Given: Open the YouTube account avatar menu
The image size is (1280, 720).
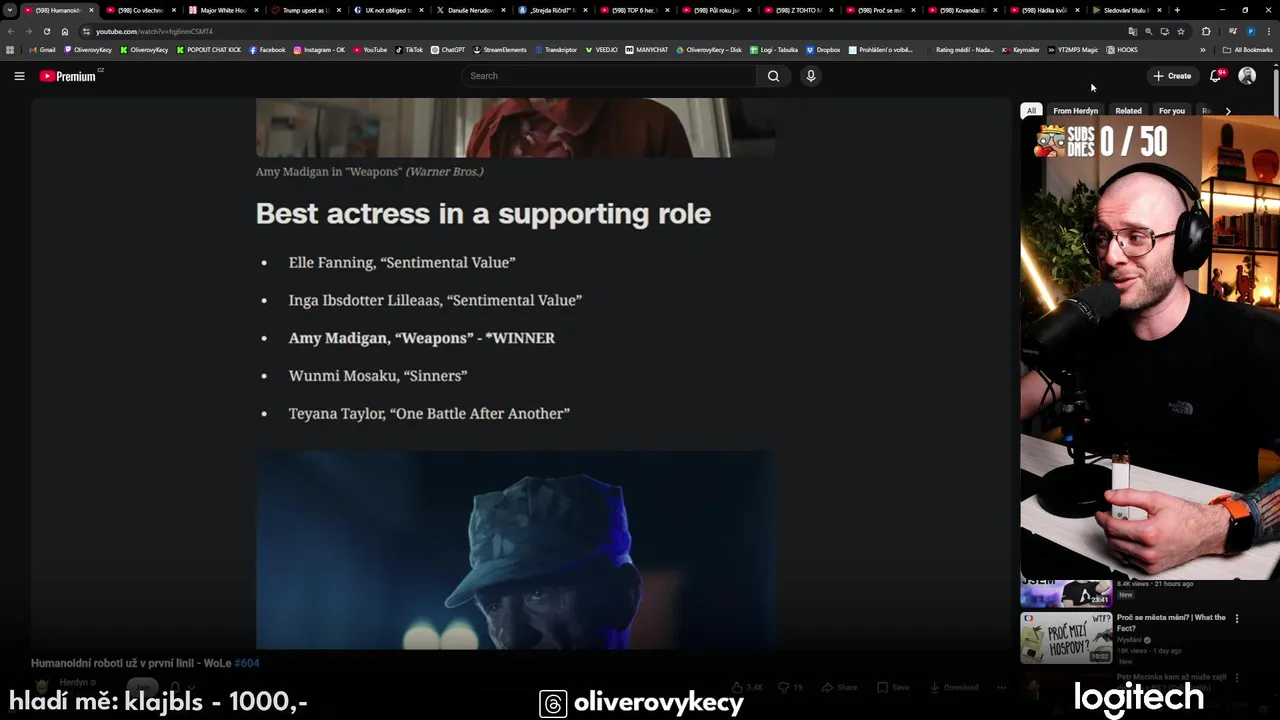Looking at the screenshot, I should point(1247,76).
